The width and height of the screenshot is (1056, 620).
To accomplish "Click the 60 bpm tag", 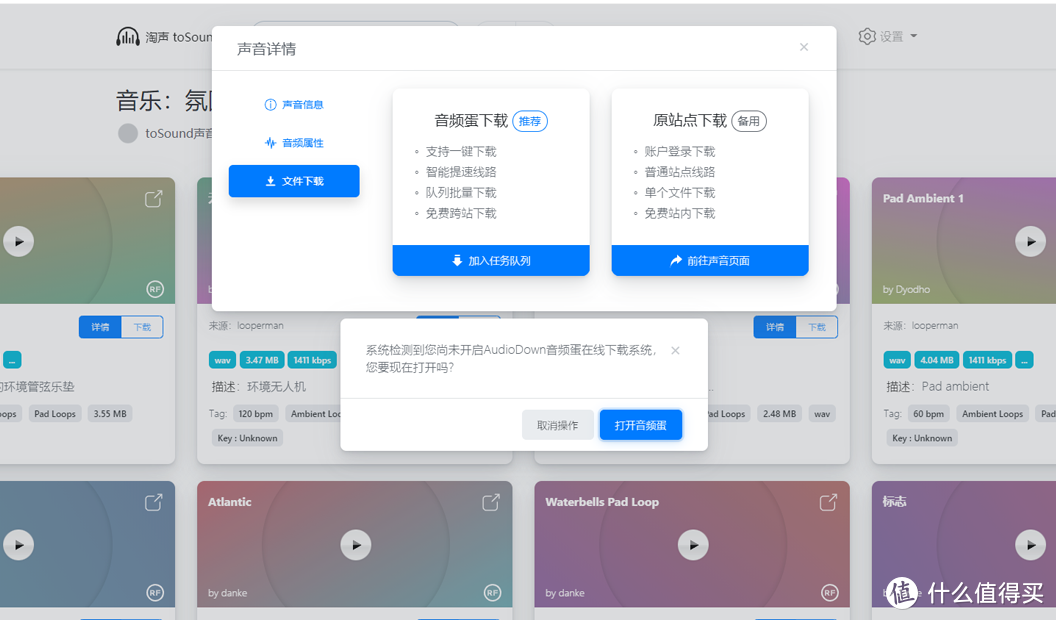I will (928, 414).
